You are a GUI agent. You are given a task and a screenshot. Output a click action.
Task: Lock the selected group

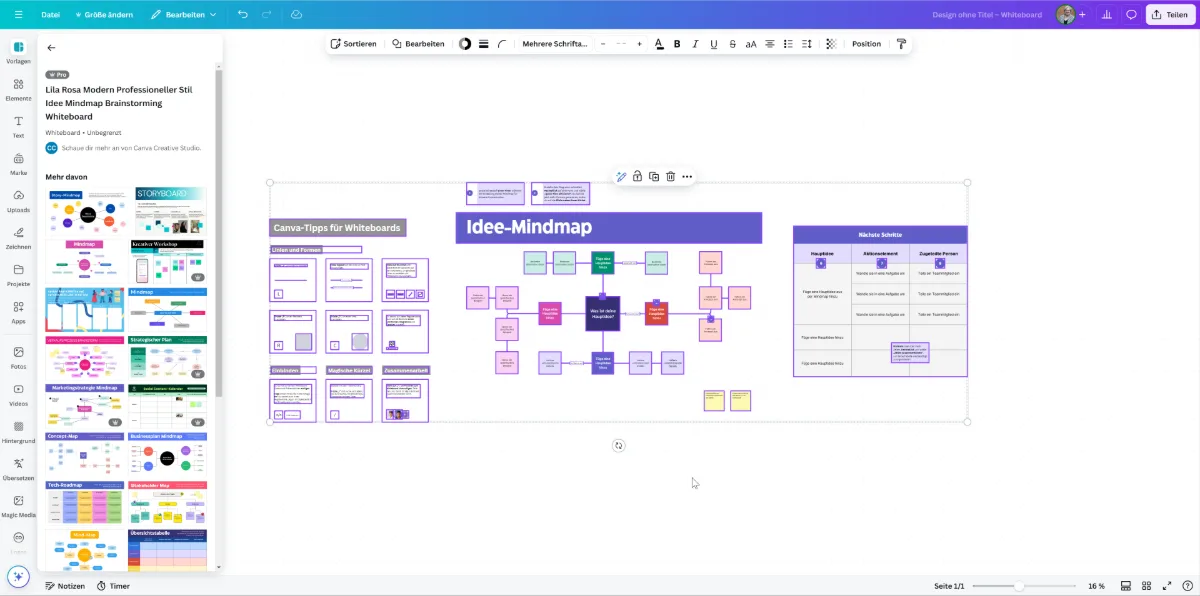(637, 177)
